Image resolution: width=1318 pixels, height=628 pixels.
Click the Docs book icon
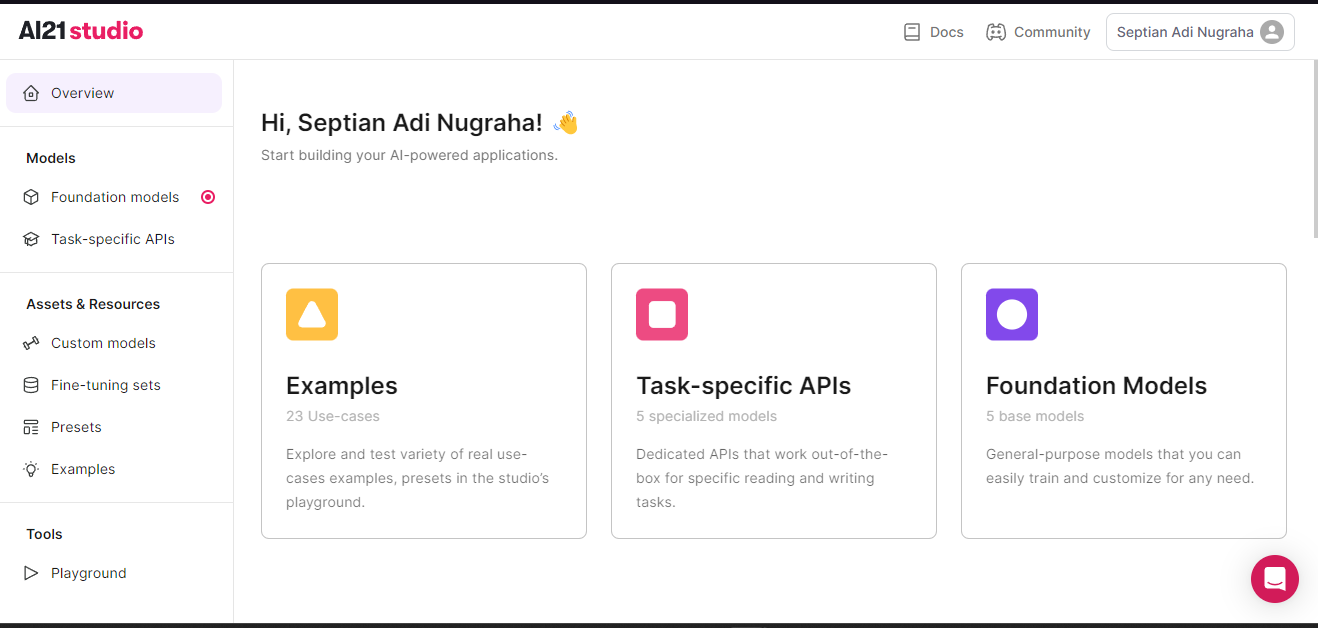coord(911,32)
